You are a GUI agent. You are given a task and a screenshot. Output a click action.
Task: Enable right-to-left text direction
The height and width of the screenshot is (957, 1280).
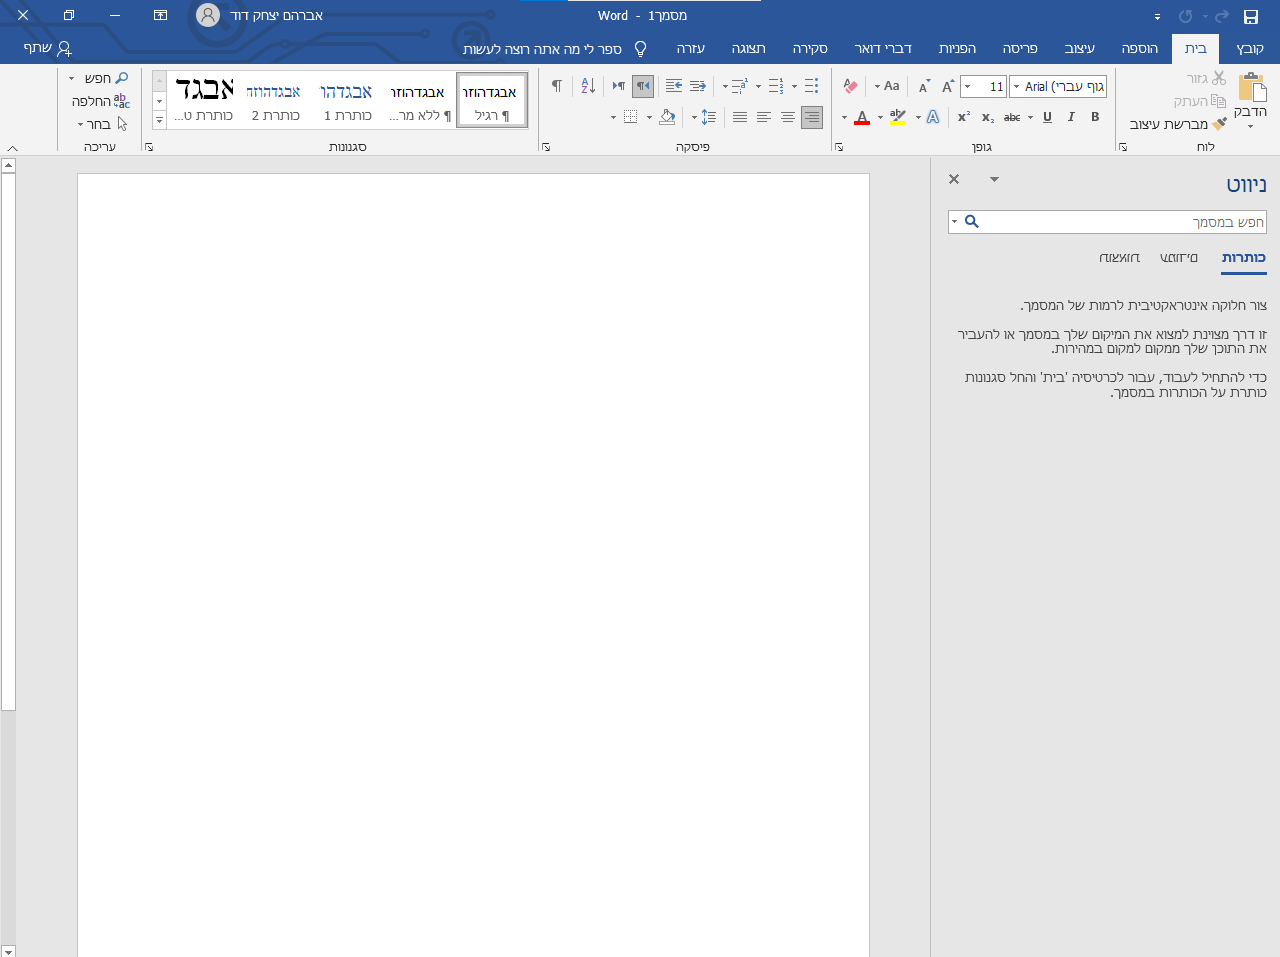[x=643, y=86]
